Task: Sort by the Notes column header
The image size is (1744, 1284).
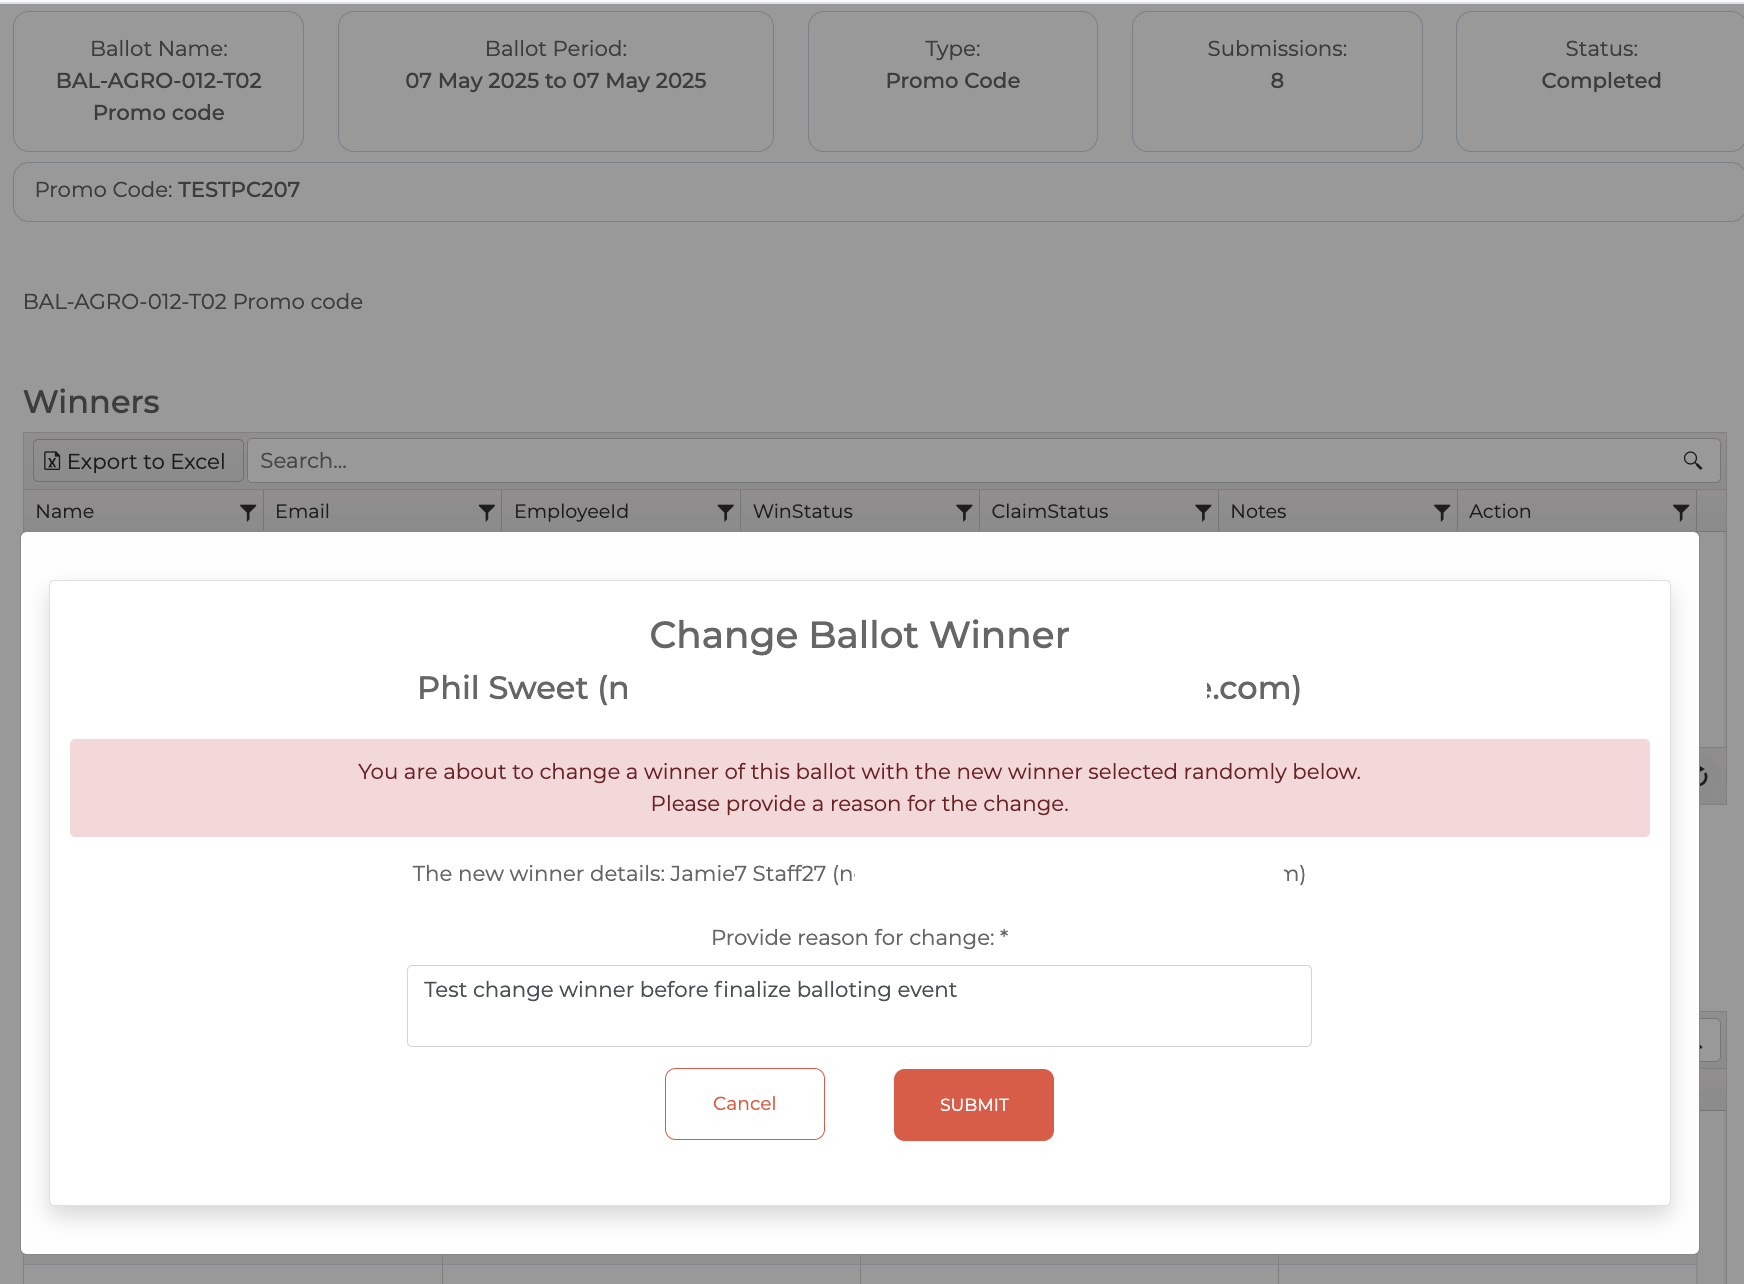Action: click(x=1258, y=512)
